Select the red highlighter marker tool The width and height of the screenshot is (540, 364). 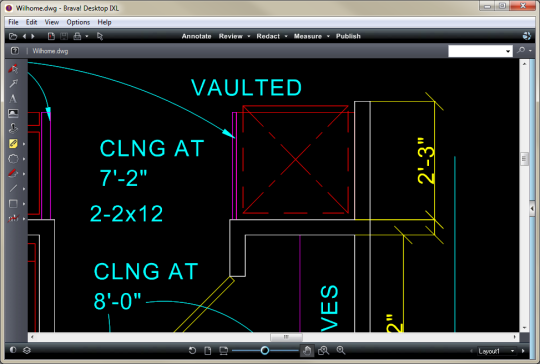click(13, 173)
